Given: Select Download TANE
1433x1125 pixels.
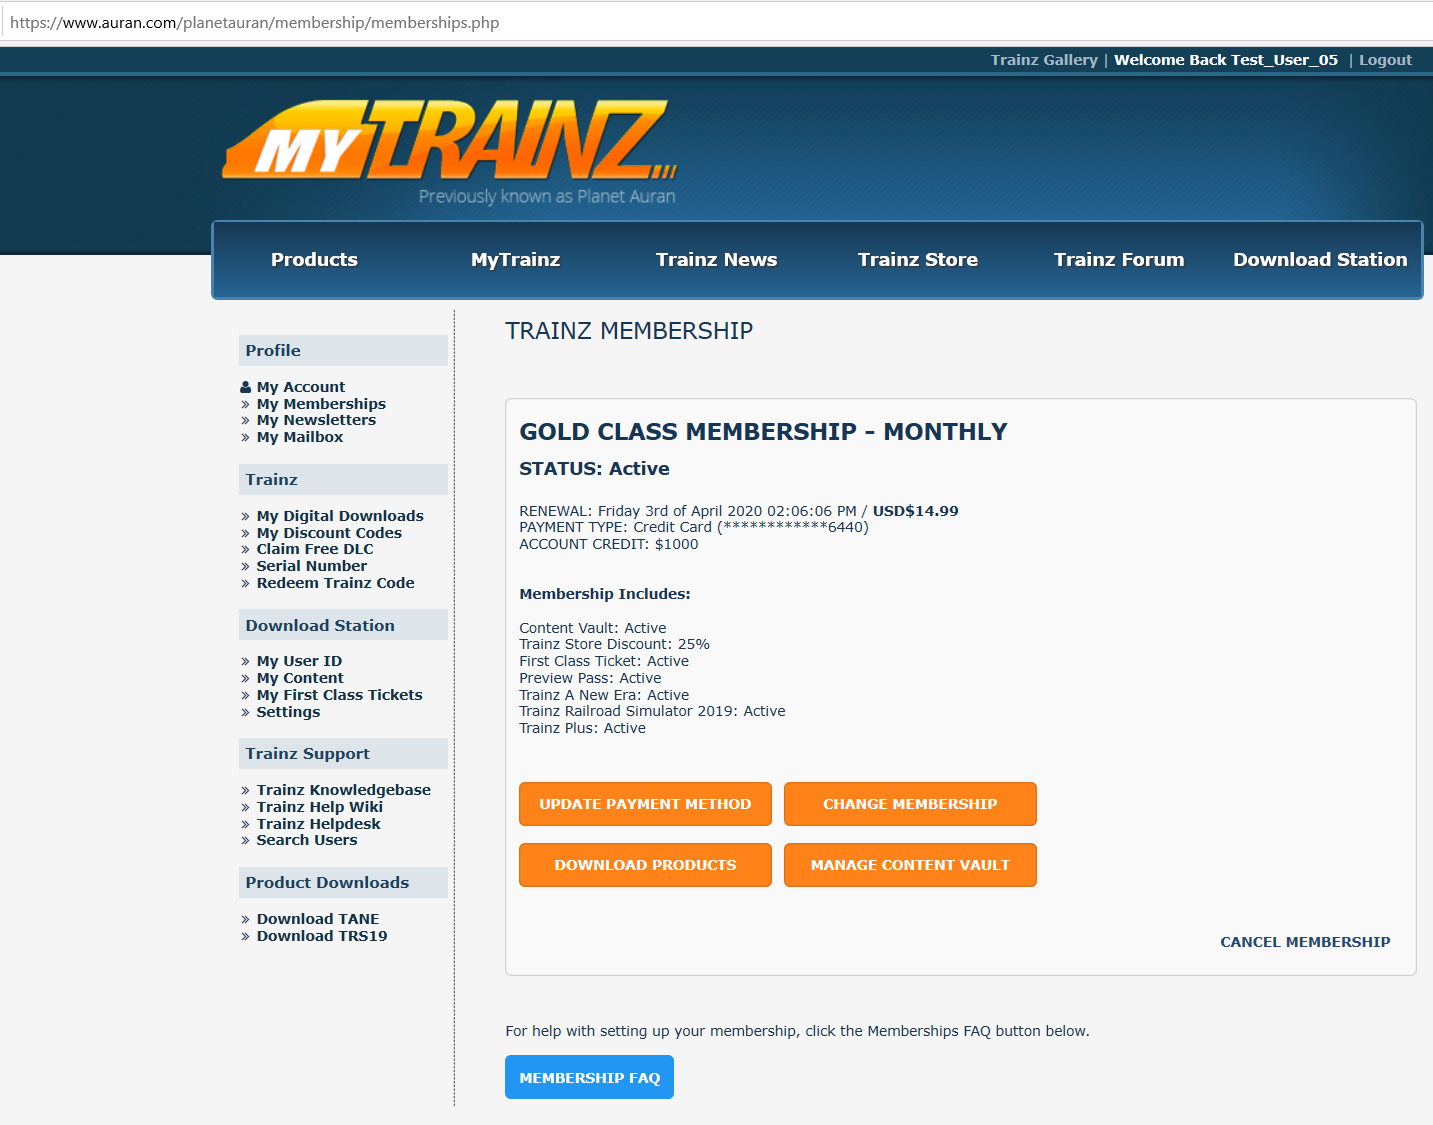Looking at the screenshot, I should [x=317, y=919].
